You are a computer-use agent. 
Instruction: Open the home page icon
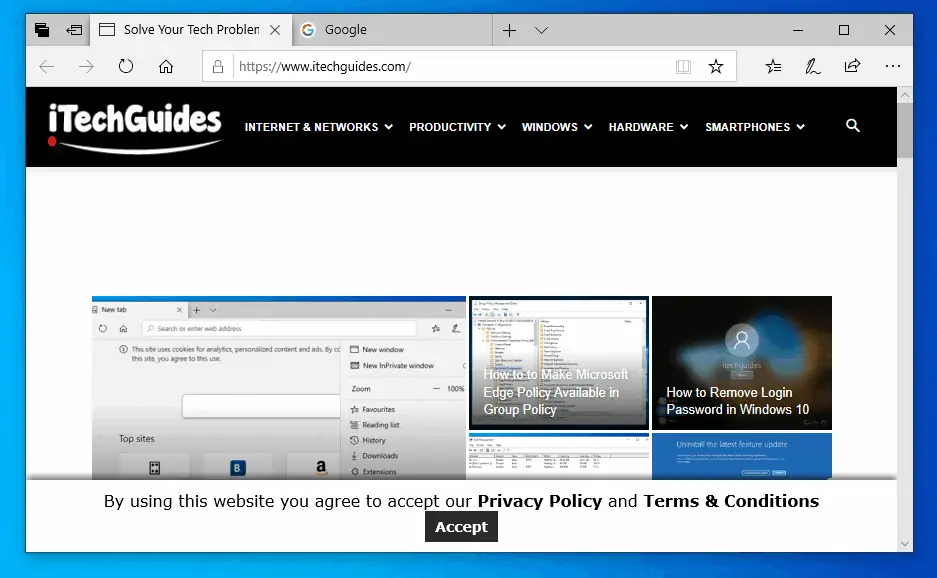click(x=166, y=66)
